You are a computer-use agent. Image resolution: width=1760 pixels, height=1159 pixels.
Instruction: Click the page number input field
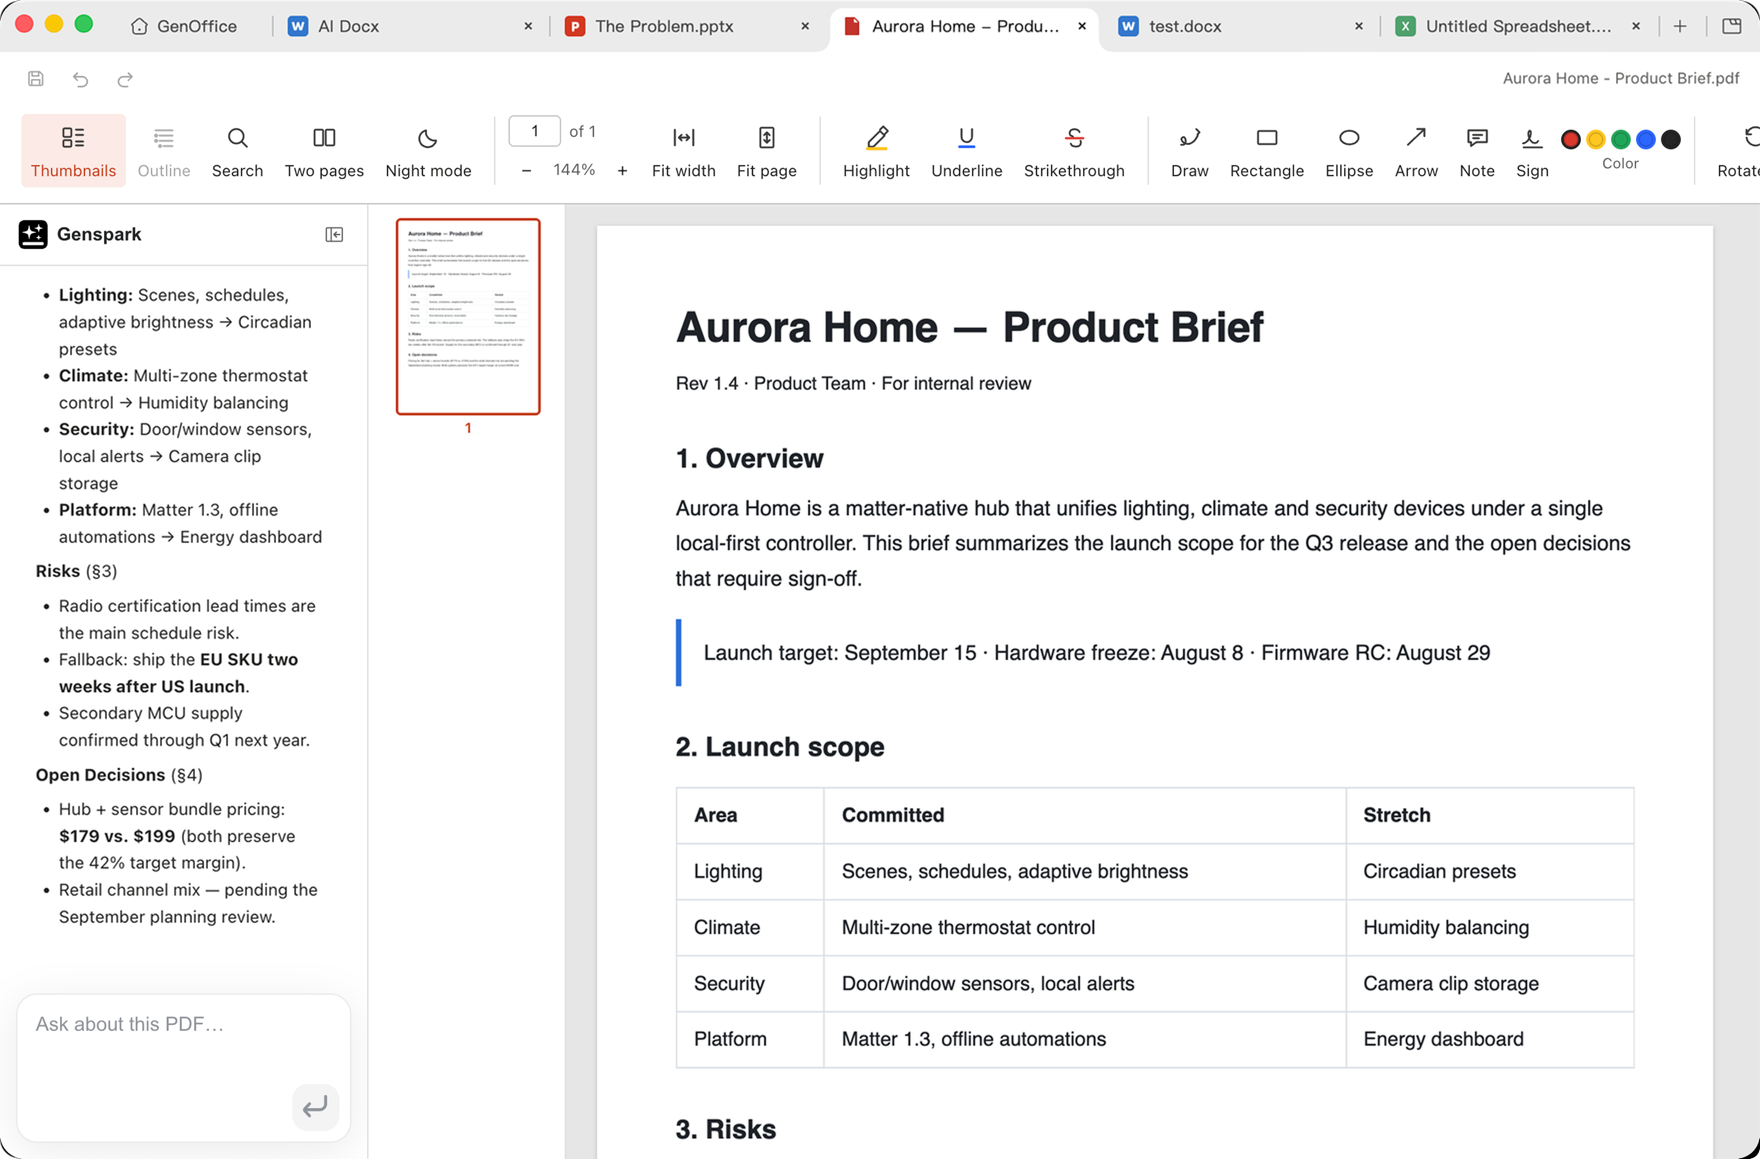coord(534,131)
